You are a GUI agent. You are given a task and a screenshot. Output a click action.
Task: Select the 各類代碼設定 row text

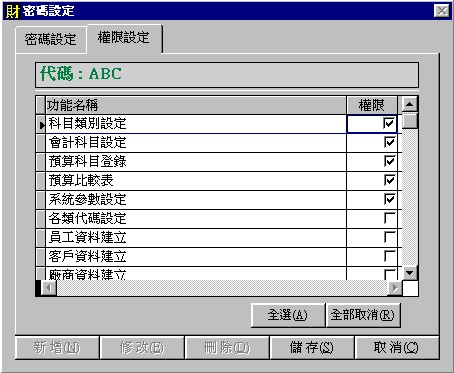point(87,219)
